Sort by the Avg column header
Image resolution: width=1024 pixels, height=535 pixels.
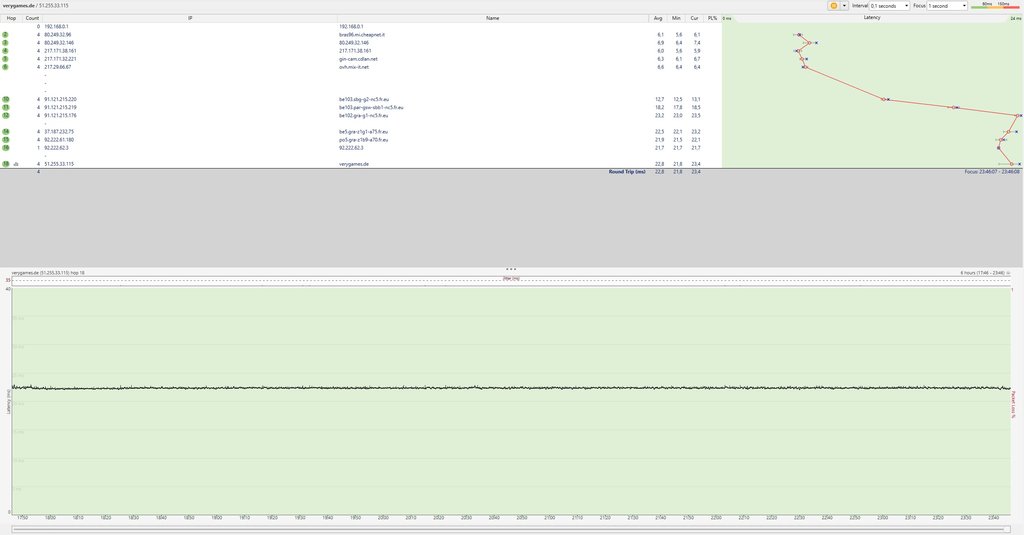coord(657,18)
